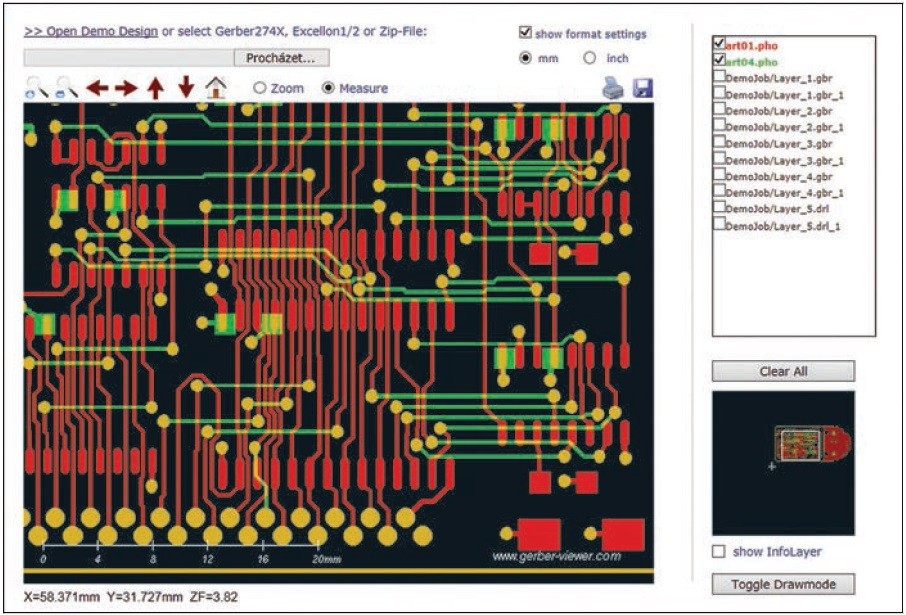Uncheck the art01.pho layer checkbox
This screenshot has width=906, height=615.
[719, 43]
